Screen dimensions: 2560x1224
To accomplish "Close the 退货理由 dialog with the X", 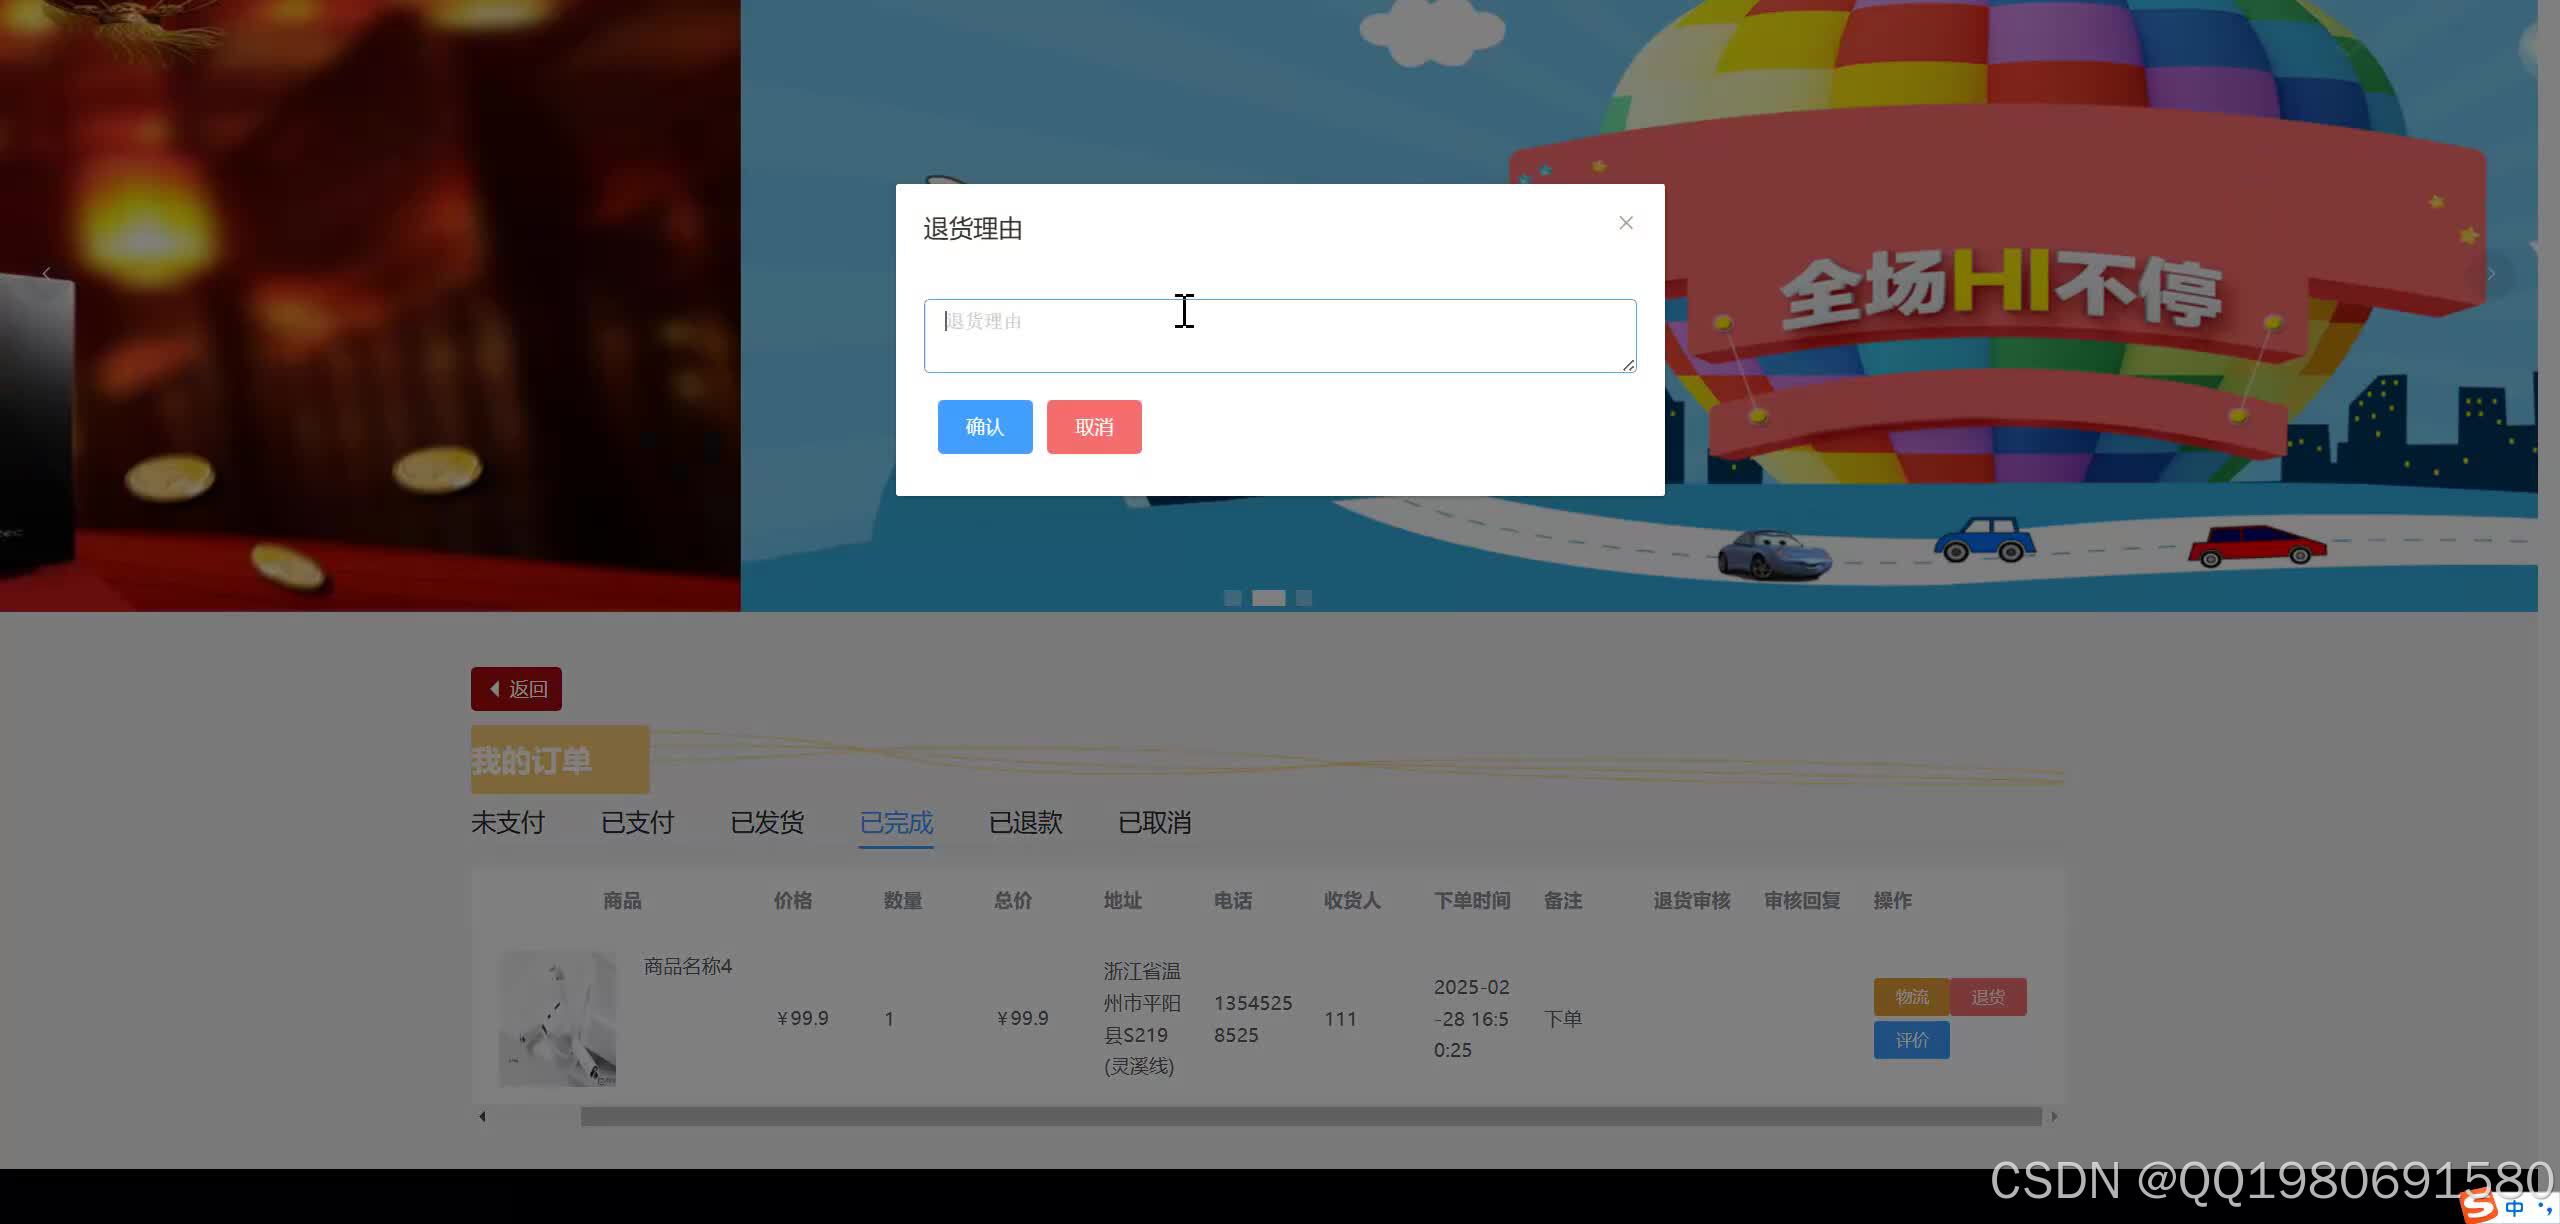I will click(x=1626, y=222).
